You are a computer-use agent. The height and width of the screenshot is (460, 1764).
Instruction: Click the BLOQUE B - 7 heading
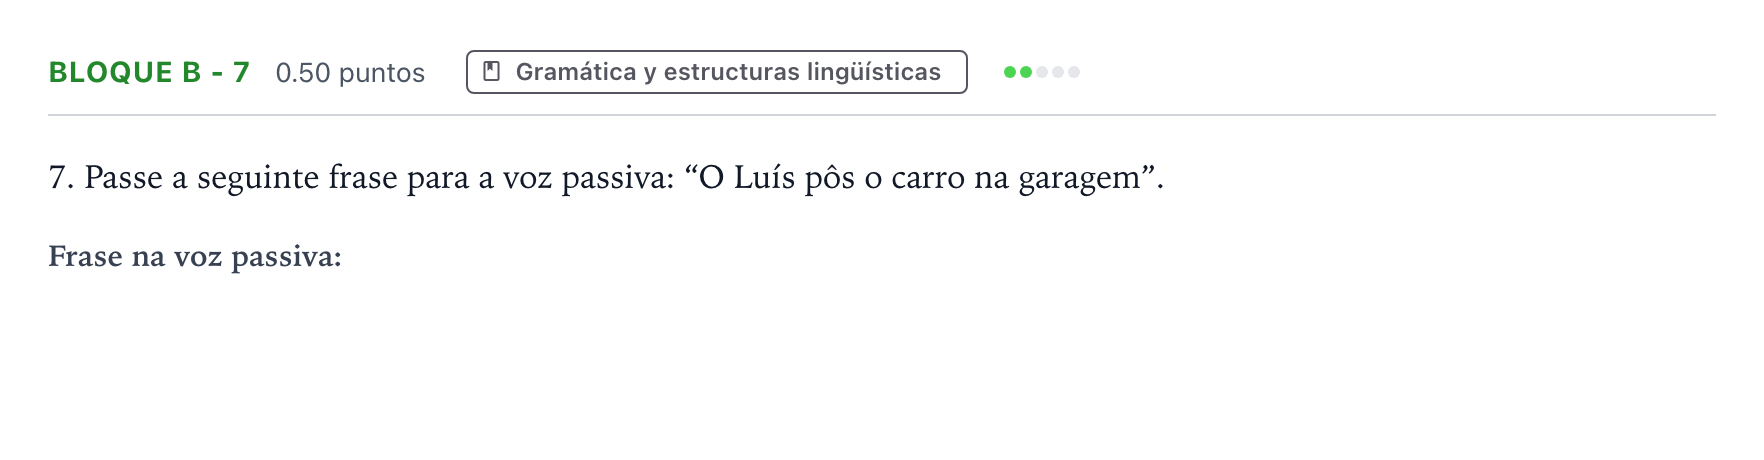149,72
